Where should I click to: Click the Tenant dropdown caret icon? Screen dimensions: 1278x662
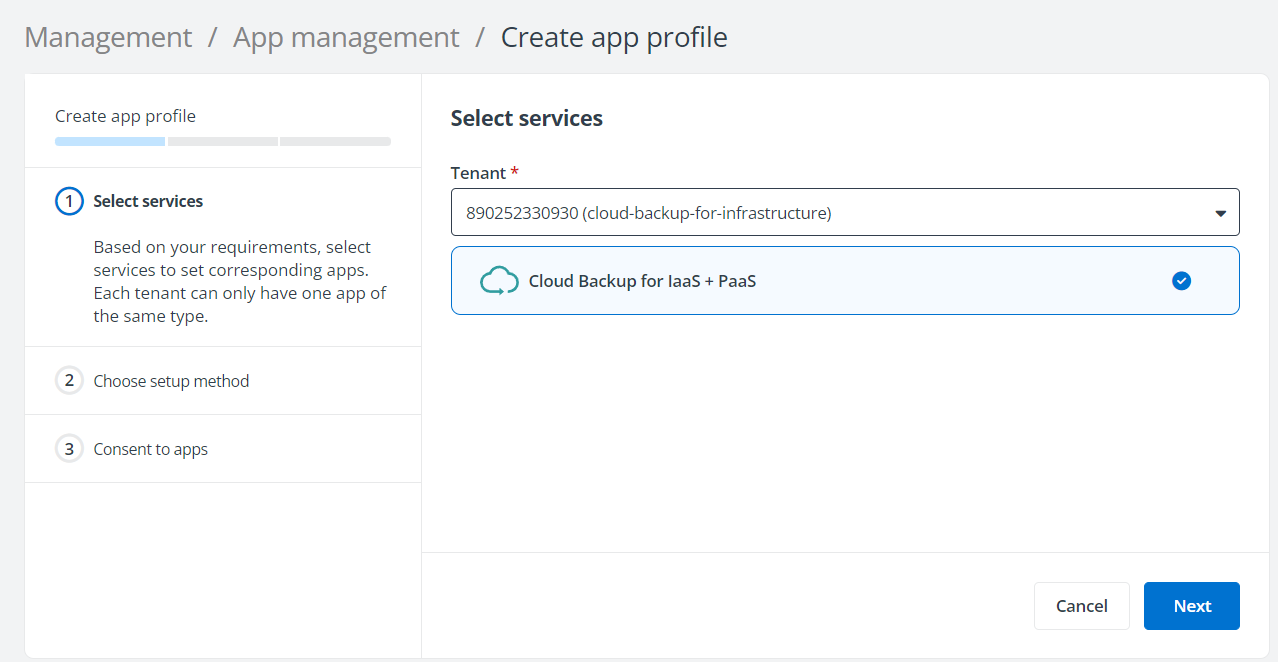(1220, 212)
